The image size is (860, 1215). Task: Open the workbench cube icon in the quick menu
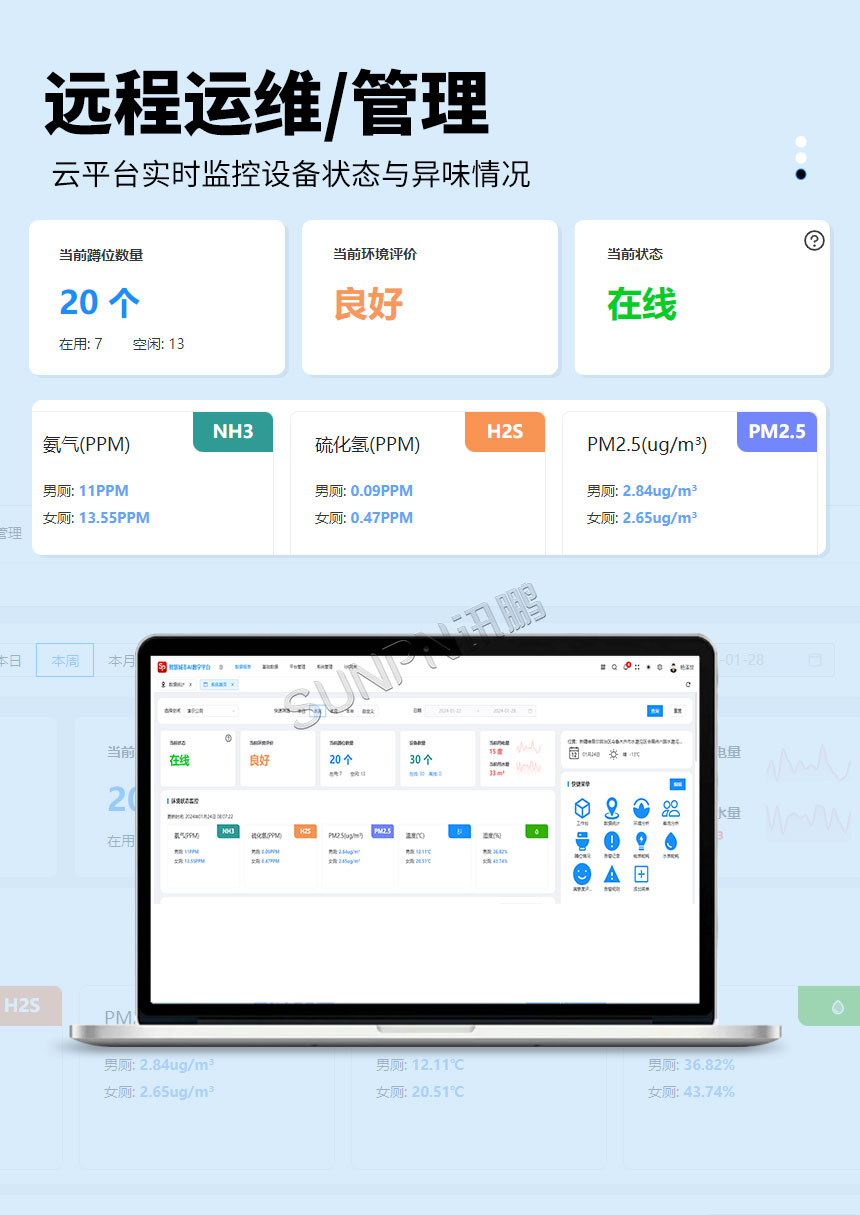pyautogui.click(x=581, y=810)
